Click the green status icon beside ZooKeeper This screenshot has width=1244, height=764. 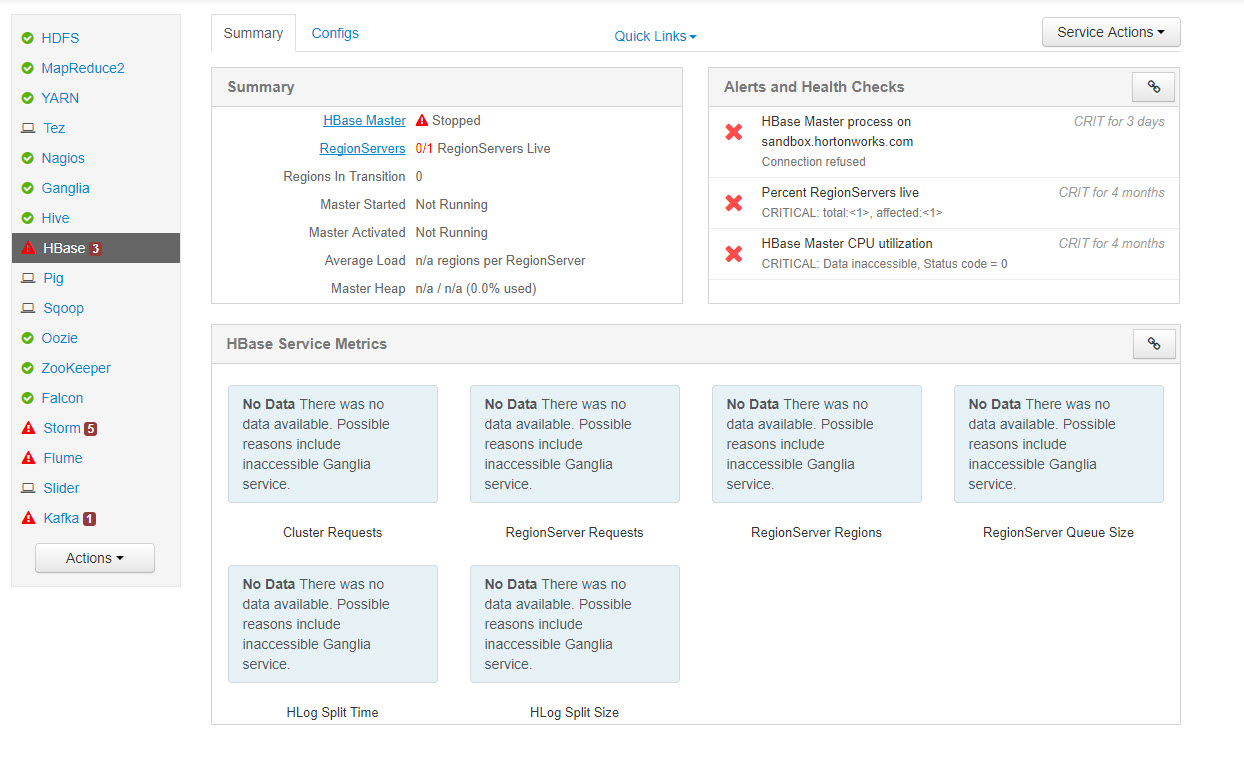(x=28, y=368)
